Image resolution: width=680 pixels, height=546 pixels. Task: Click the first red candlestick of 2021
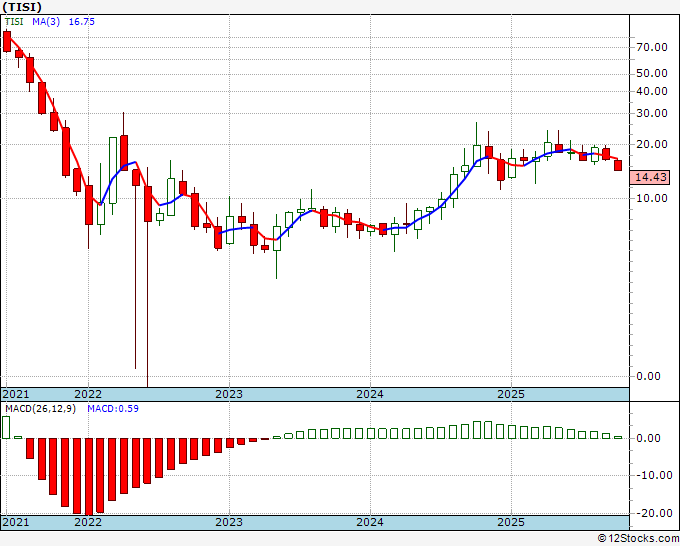[7, 42]
